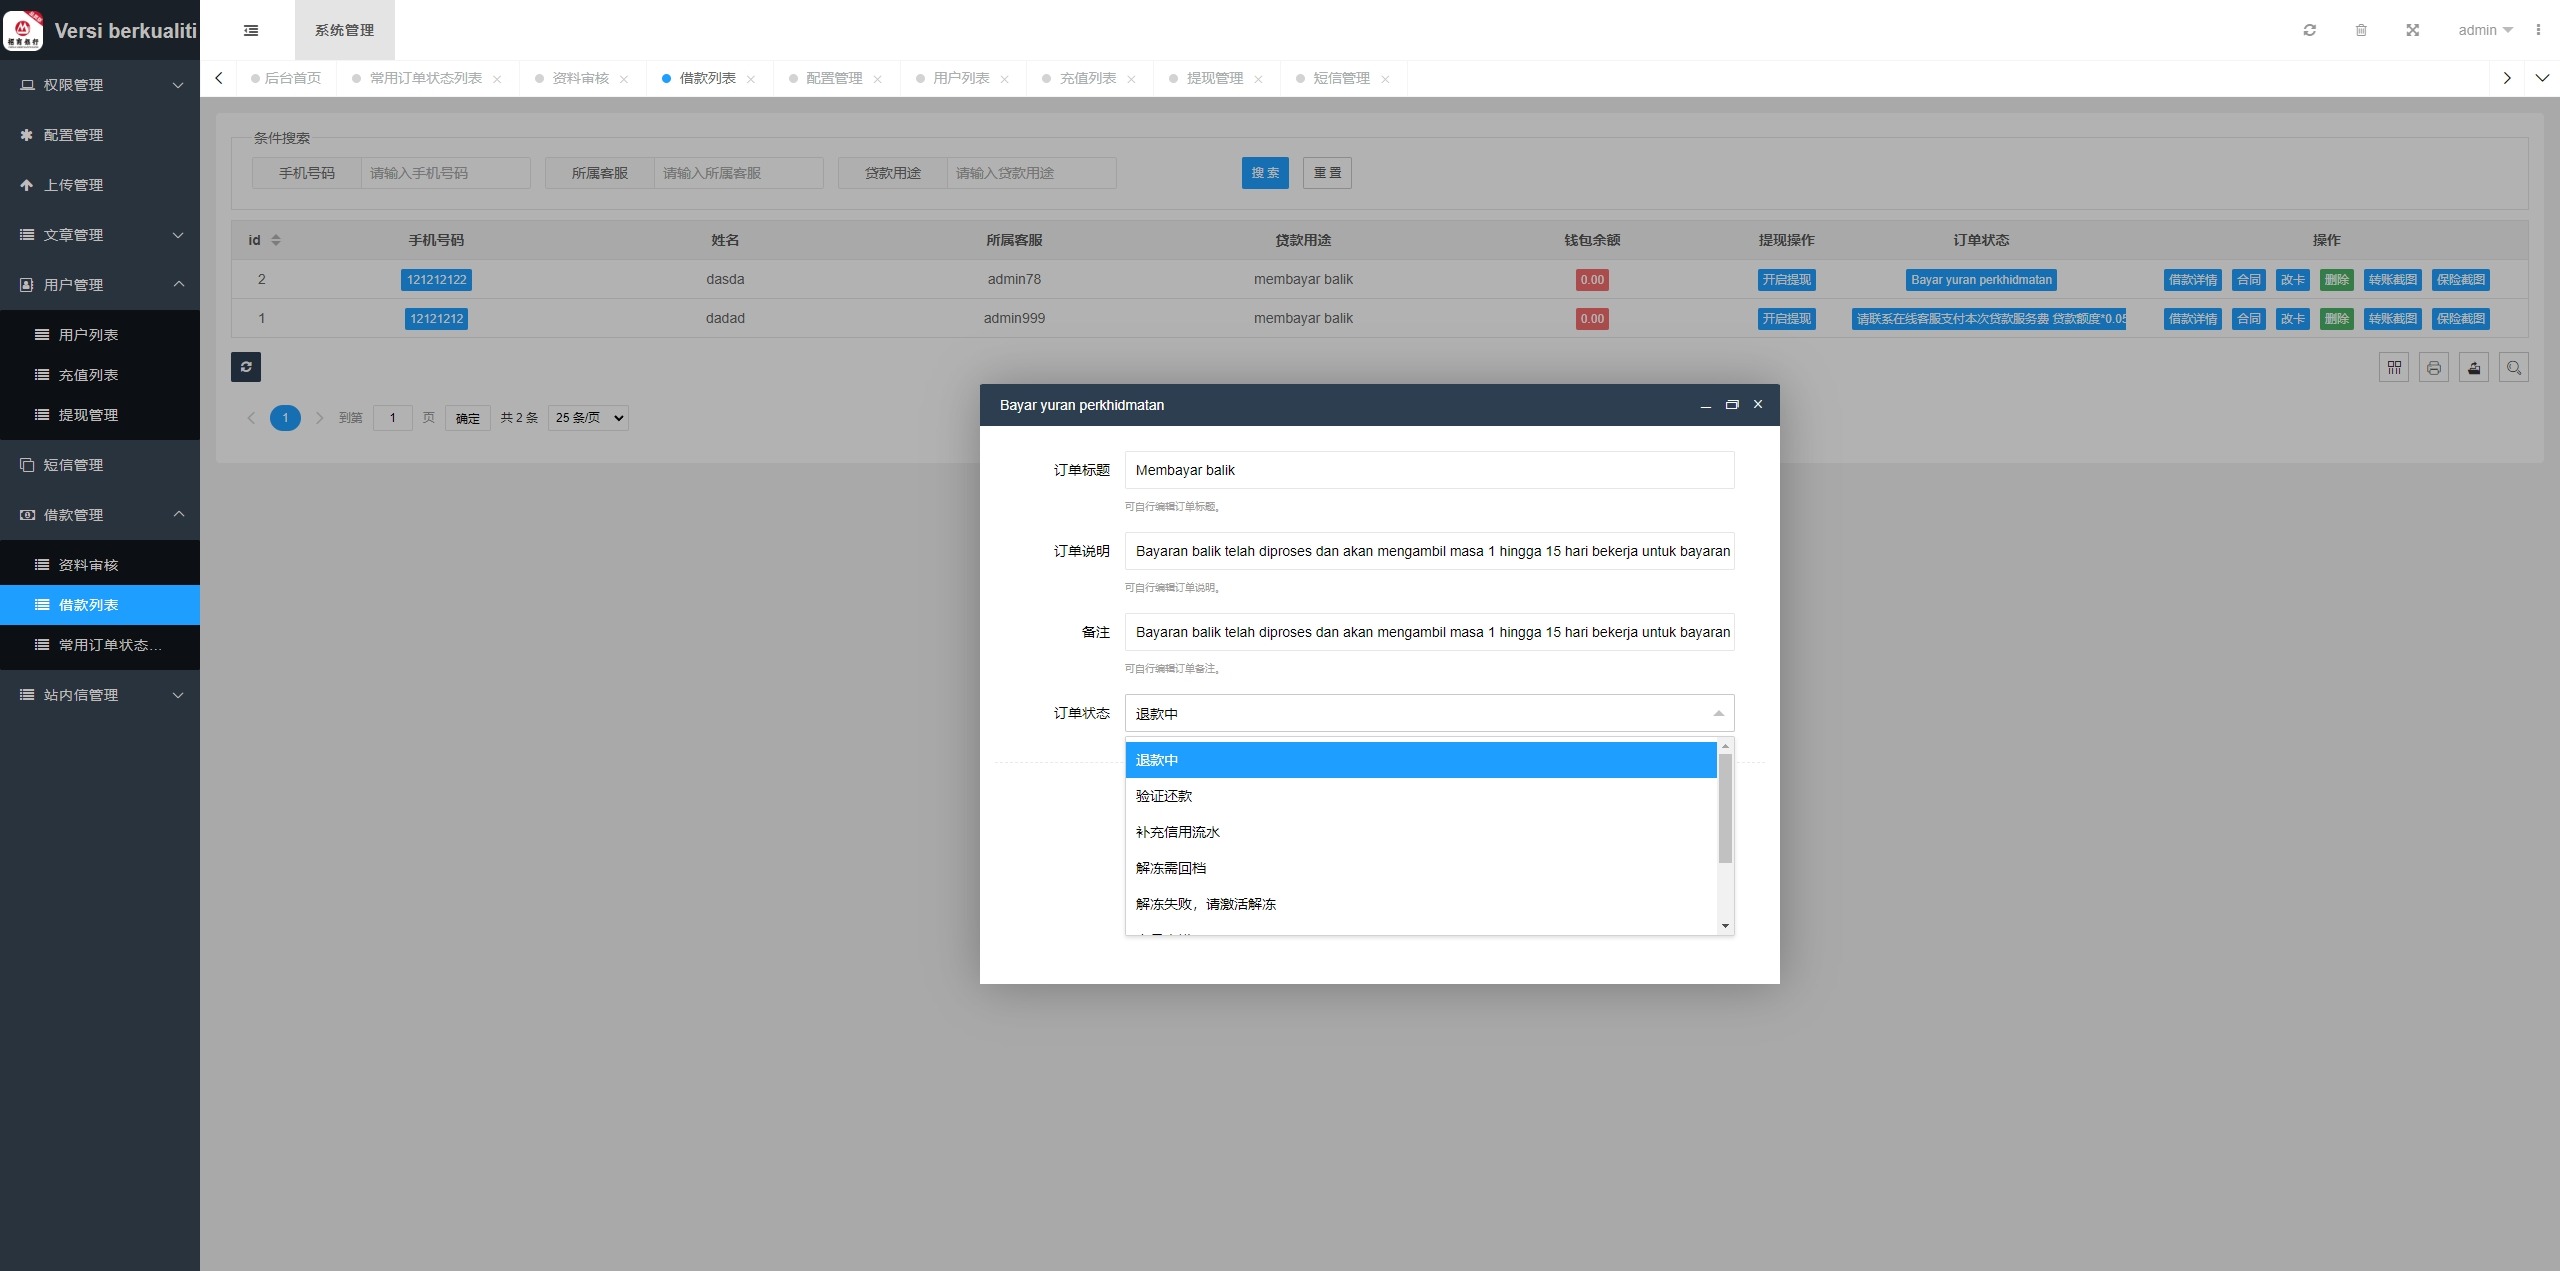
Task: Click the export table icon
Action: [x=2474, y=368]
